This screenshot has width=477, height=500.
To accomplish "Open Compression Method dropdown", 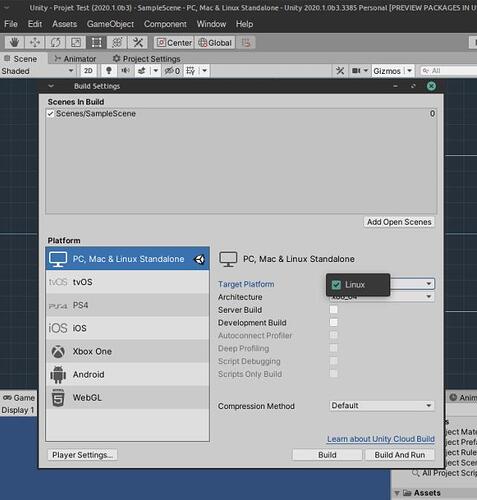I will pyautogui.click(x=382, y=406).
